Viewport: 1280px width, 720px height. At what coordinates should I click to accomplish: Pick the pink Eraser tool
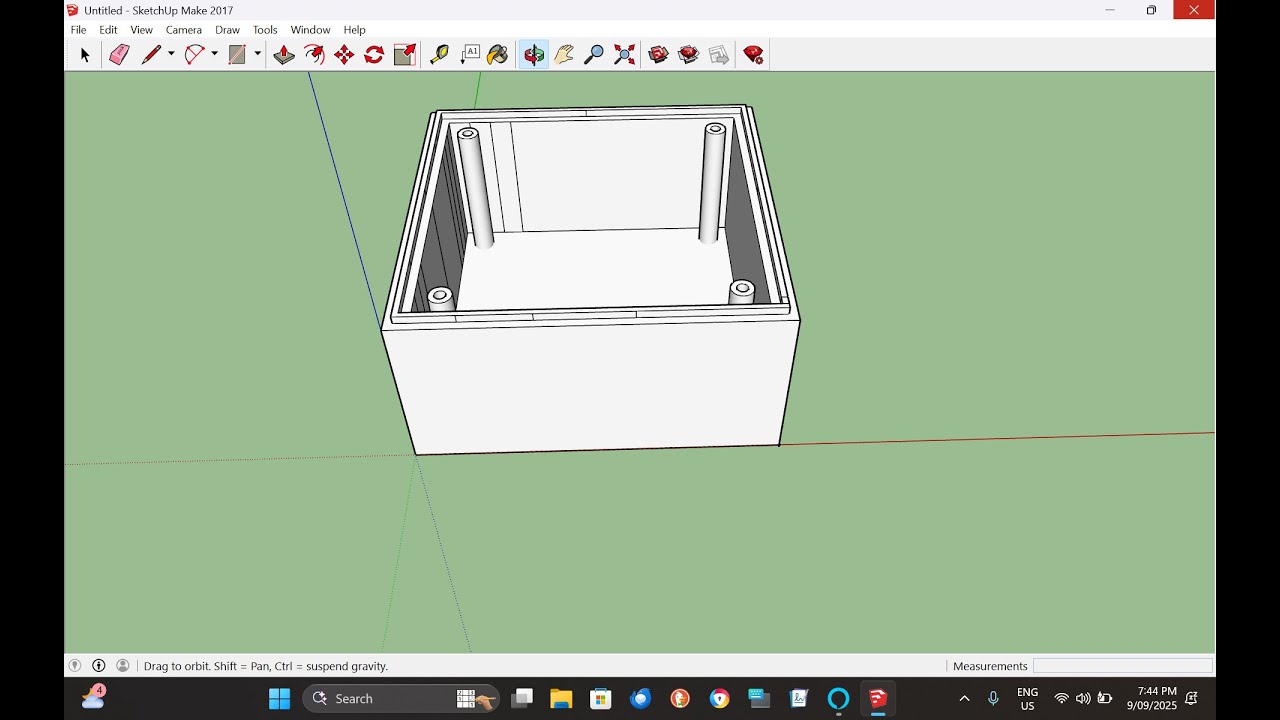coord(119,55)
